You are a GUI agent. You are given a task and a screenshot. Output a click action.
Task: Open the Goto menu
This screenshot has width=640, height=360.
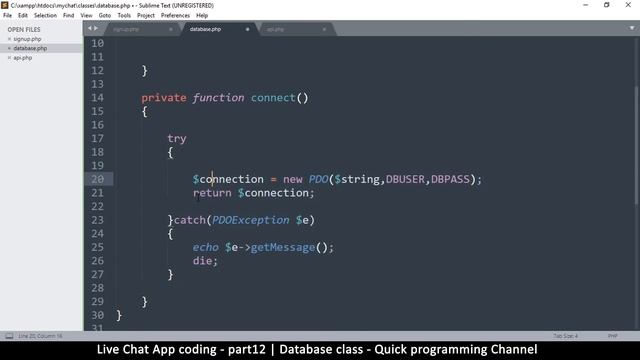click(x=104, y=16)
